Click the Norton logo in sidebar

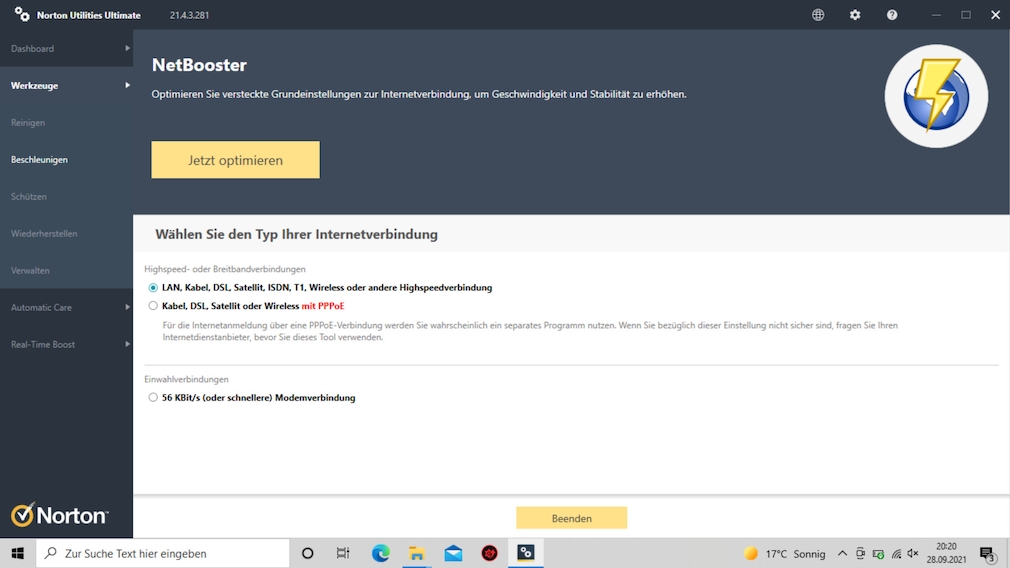click(59, 515)
